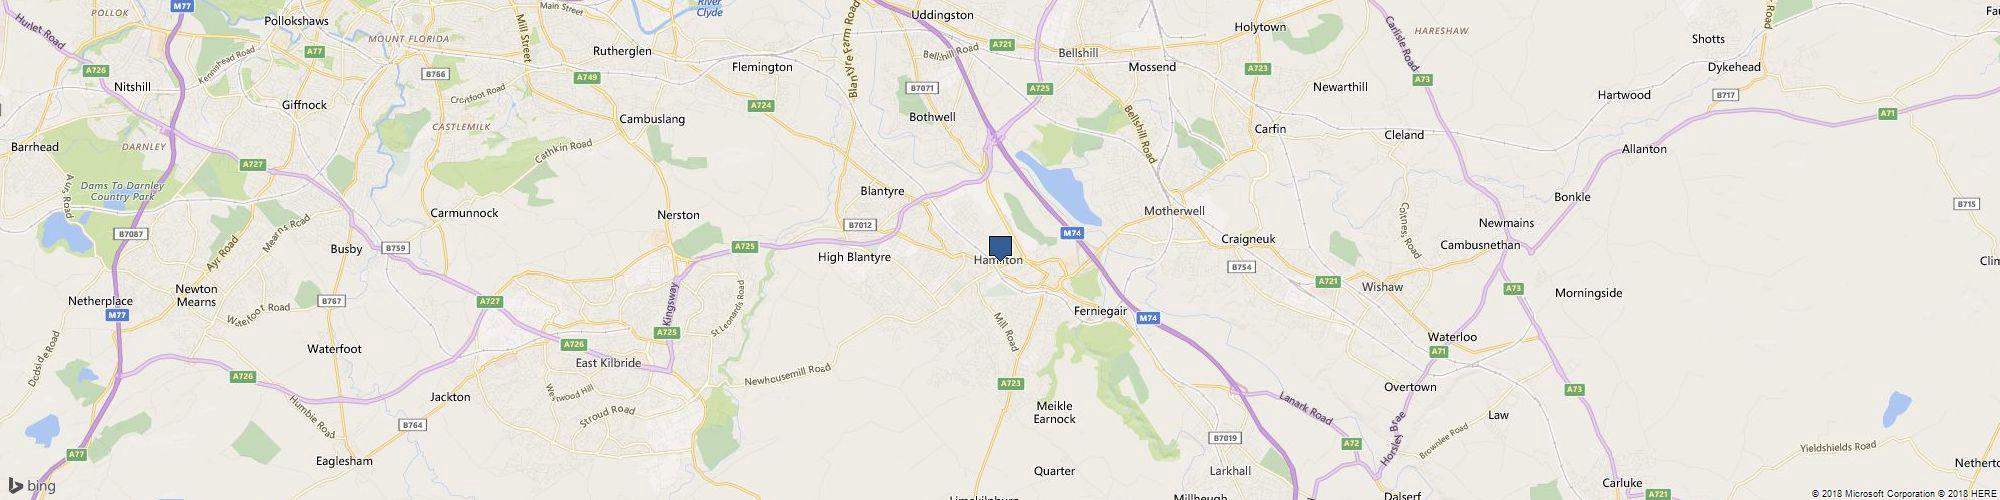The width and height of the screenshot is (2000, 500).
Task: Click the A749 road badge near Rutherglen
Action: (587, 77)
